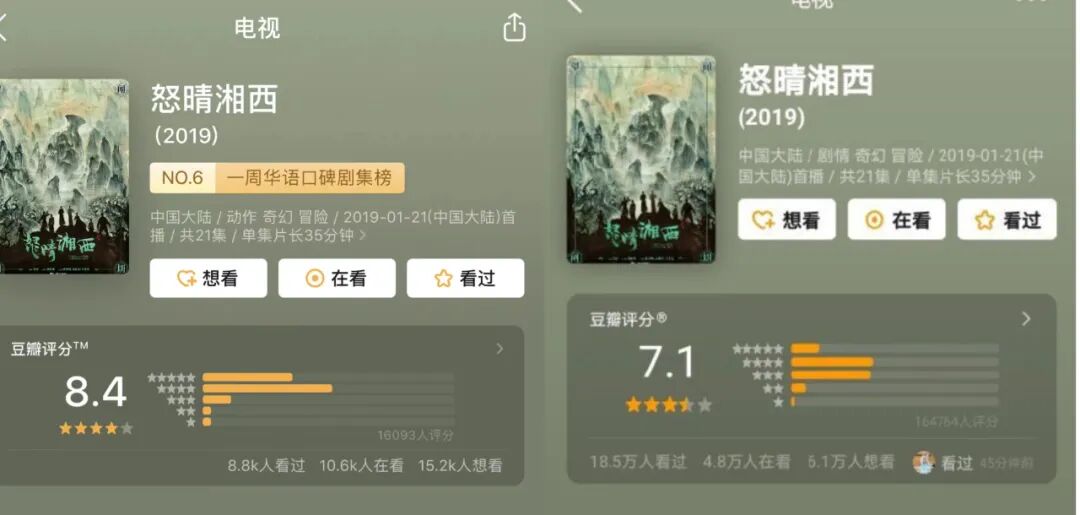The width and height of the screenshot is (1080, 515).
Task: Open rating details chevron beside 8.4 score
Action: click(500, 349)
